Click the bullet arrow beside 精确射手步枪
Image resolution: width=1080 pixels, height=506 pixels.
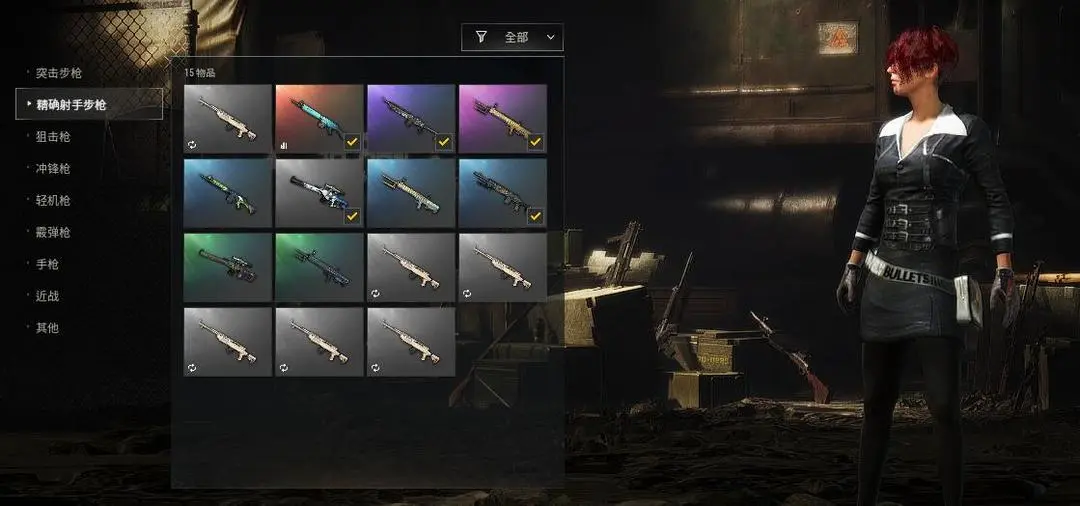click(28, 105)
